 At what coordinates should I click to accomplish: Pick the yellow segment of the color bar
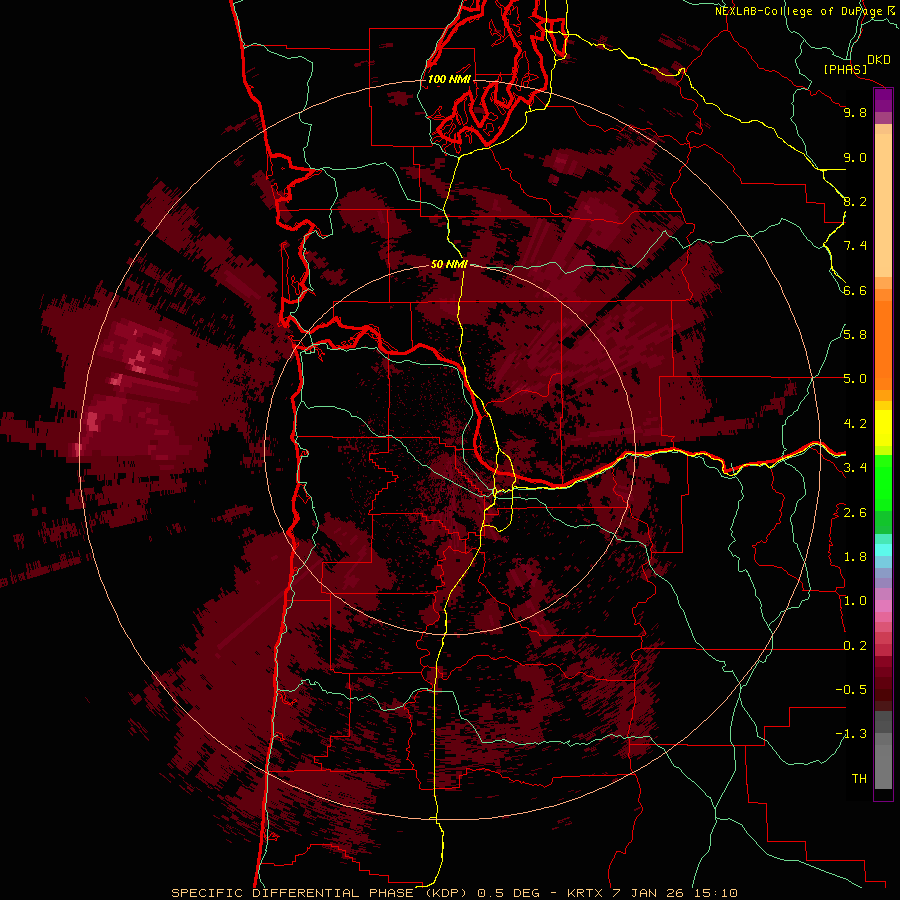[883, 428]
